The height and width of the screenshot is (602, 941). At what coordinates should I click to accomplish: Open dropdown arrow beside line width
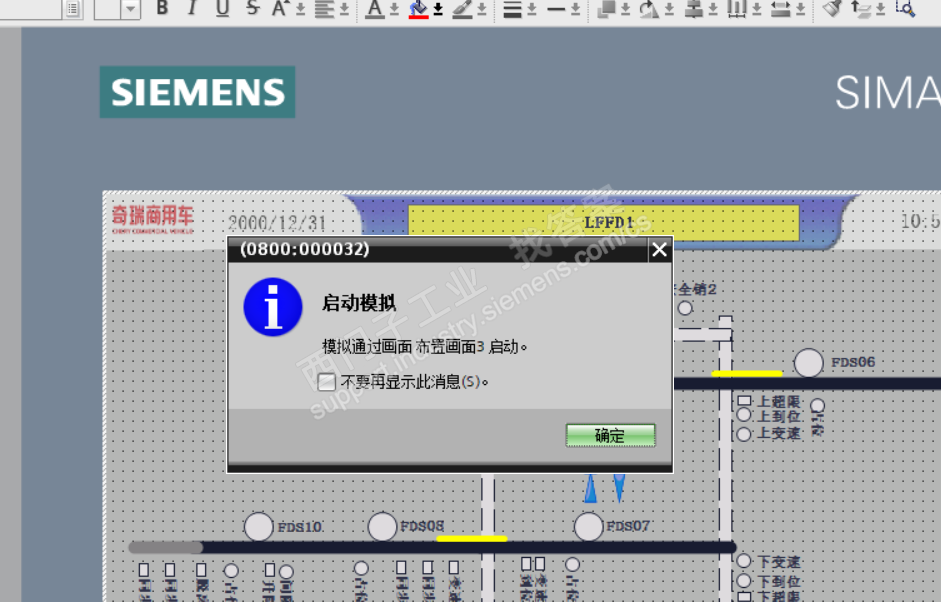[576, 9]
